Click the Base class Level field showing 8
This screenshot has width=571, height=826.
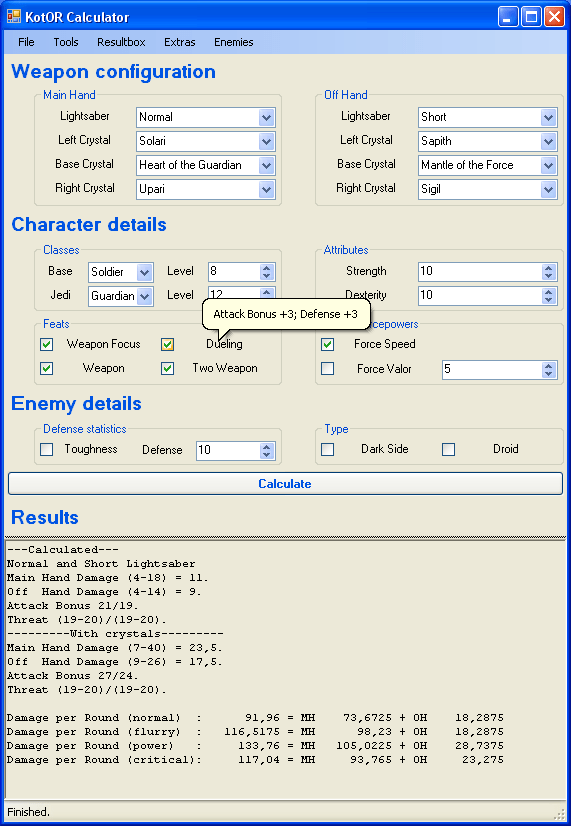tap(234, 272)
